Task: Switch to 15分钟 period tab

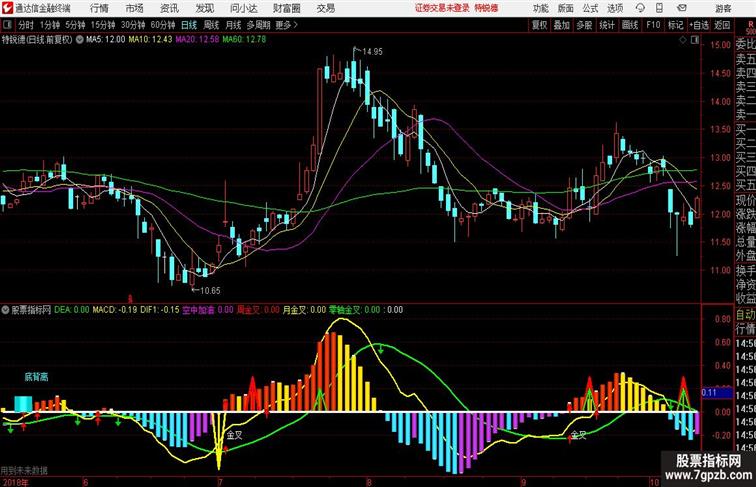Action: 103,25
